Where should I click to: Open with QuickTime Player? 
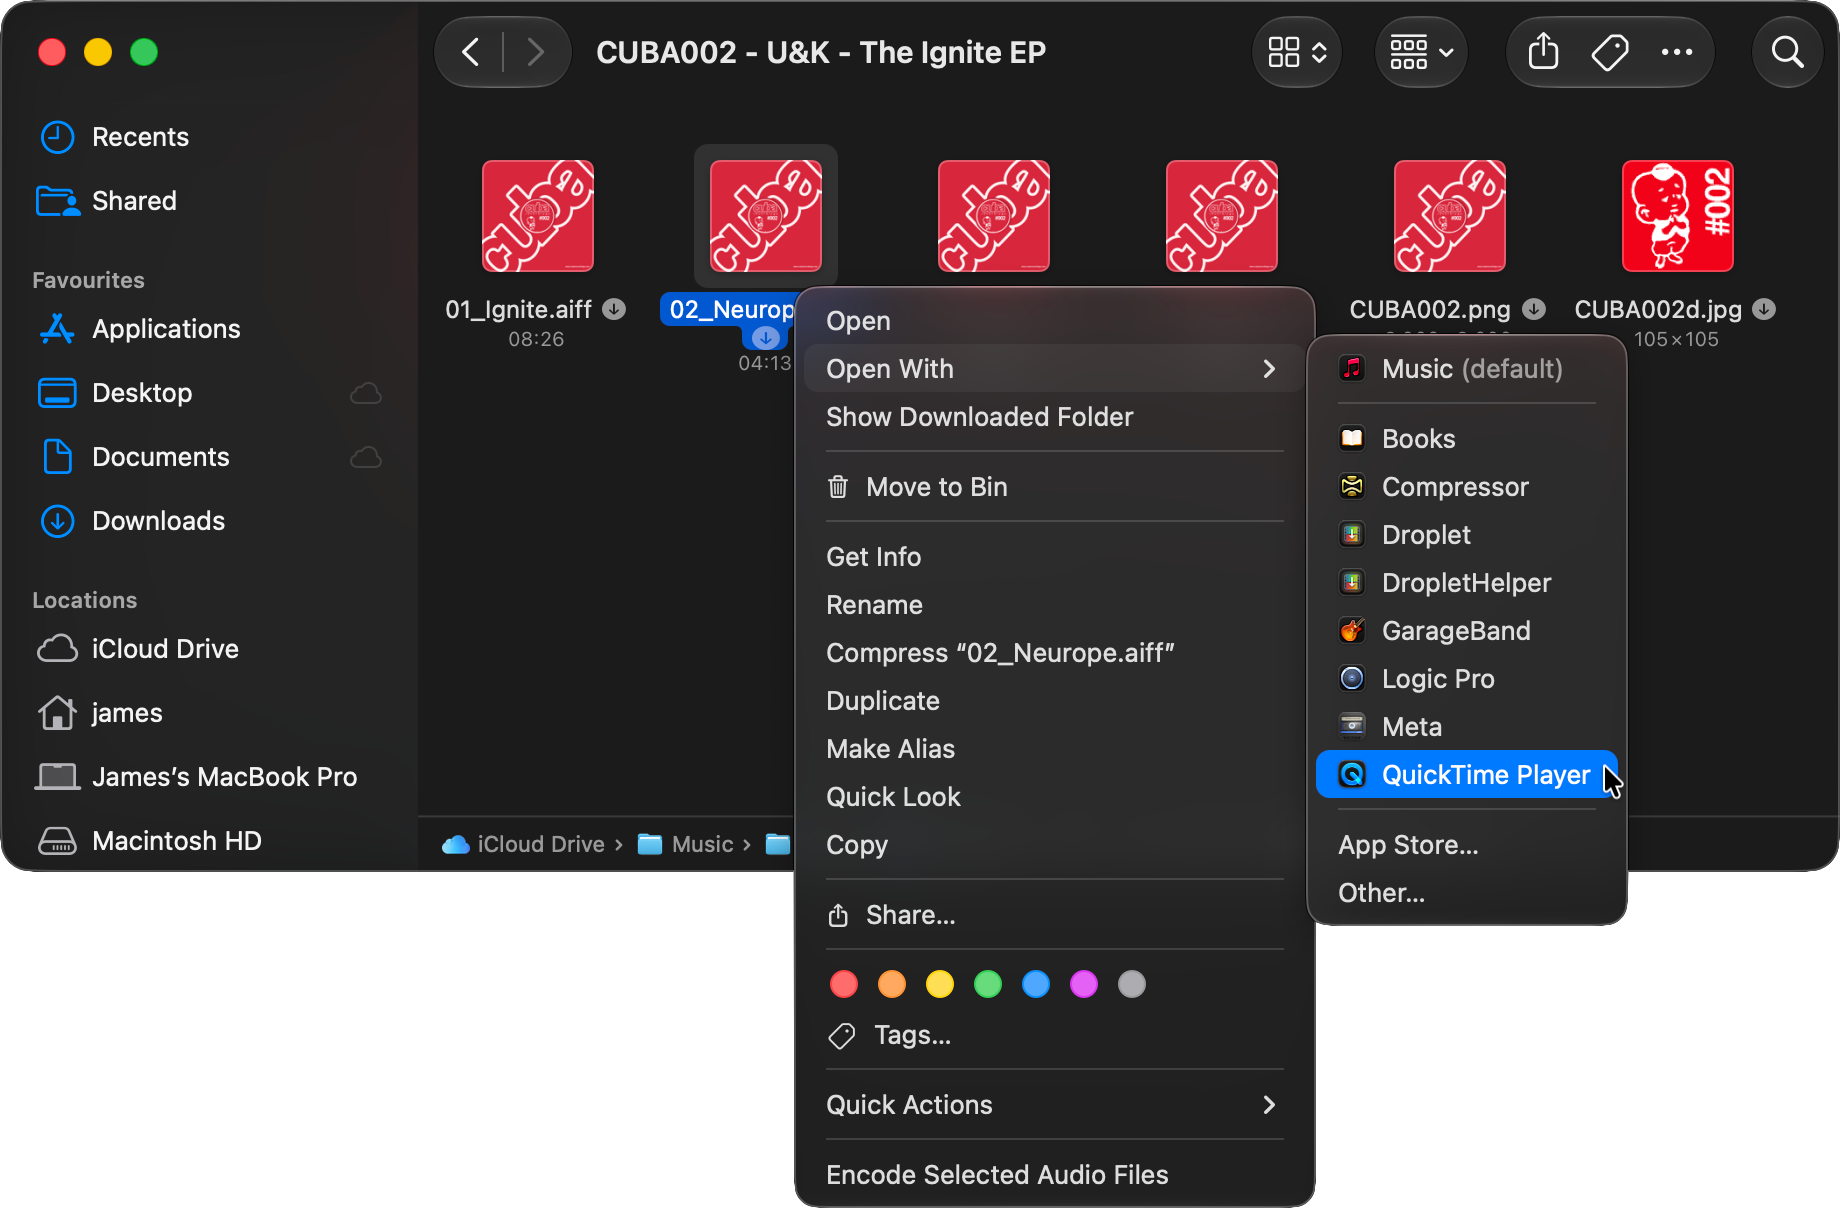pos(1467,775)
